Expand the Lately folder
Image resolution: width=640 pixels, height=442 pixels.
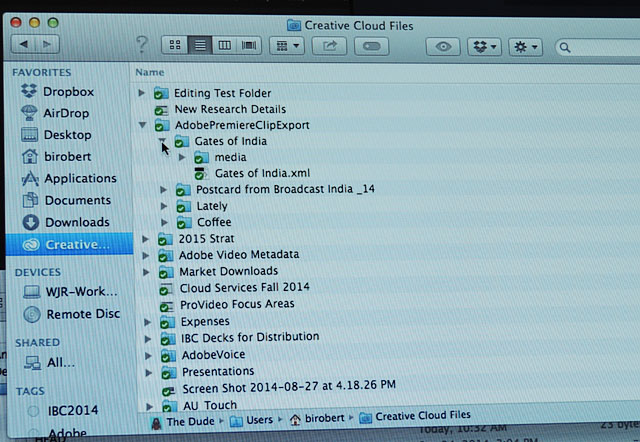tap(164, 206)
